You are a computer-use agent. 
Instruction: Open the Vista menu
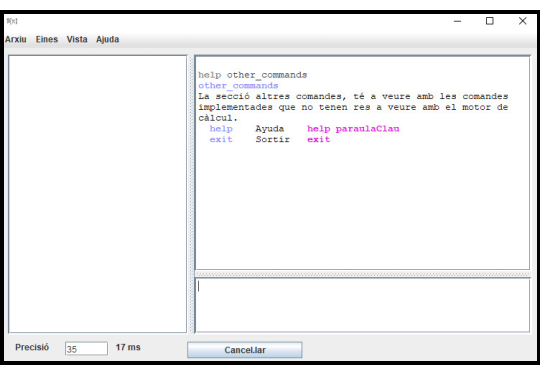click(77, 39)
